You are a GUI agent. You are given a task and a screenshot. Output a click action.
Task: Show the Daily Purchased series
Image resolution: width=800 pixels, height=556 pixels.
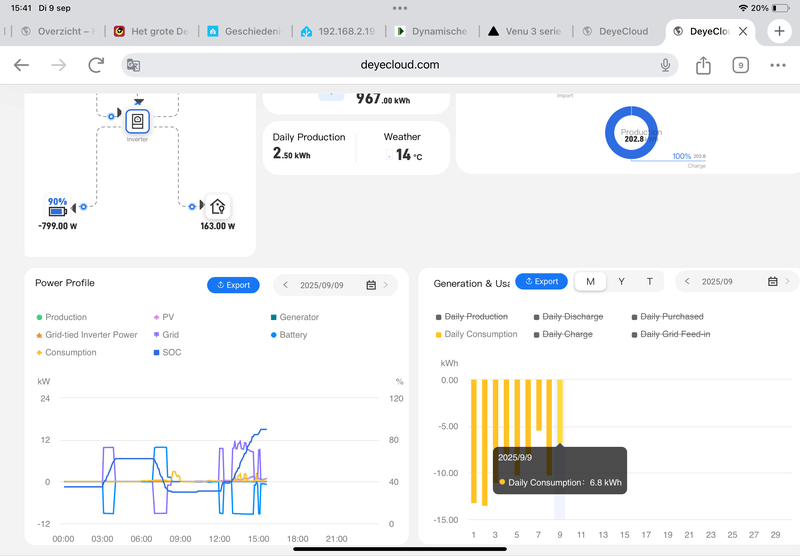pyautogui.click(x=667, y=317)
